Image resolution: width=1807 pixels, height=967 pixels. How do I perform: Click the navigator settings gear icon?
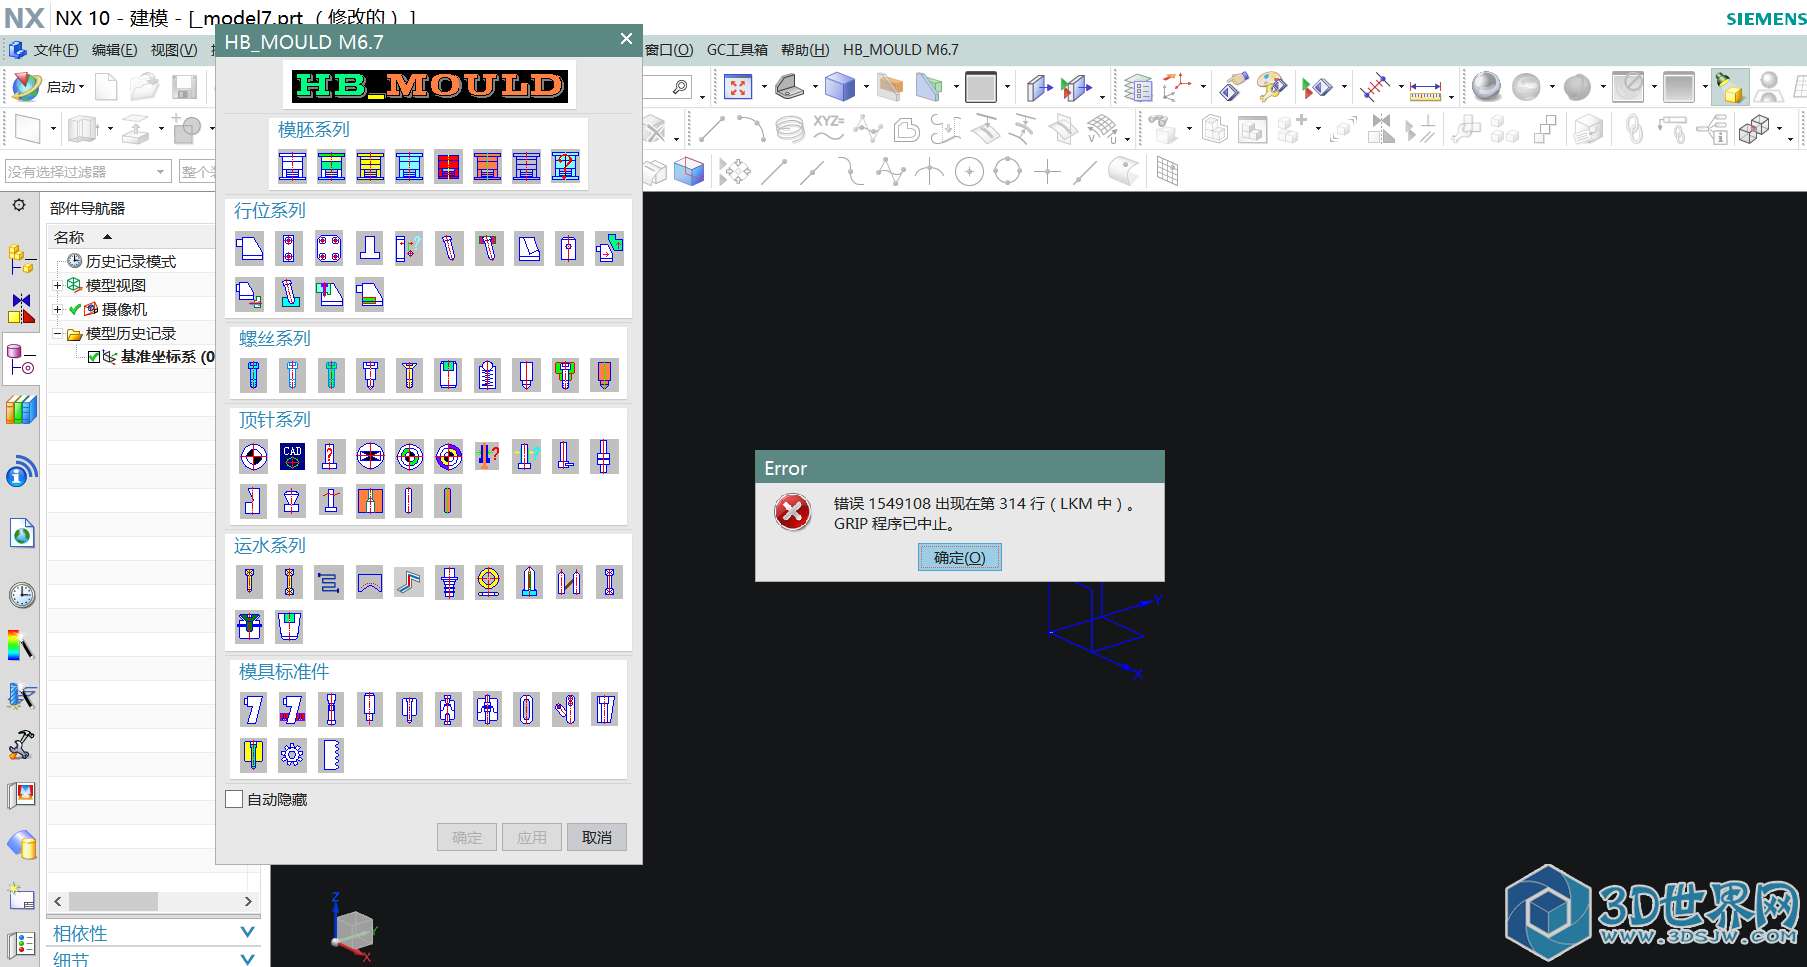pos(19,205)
